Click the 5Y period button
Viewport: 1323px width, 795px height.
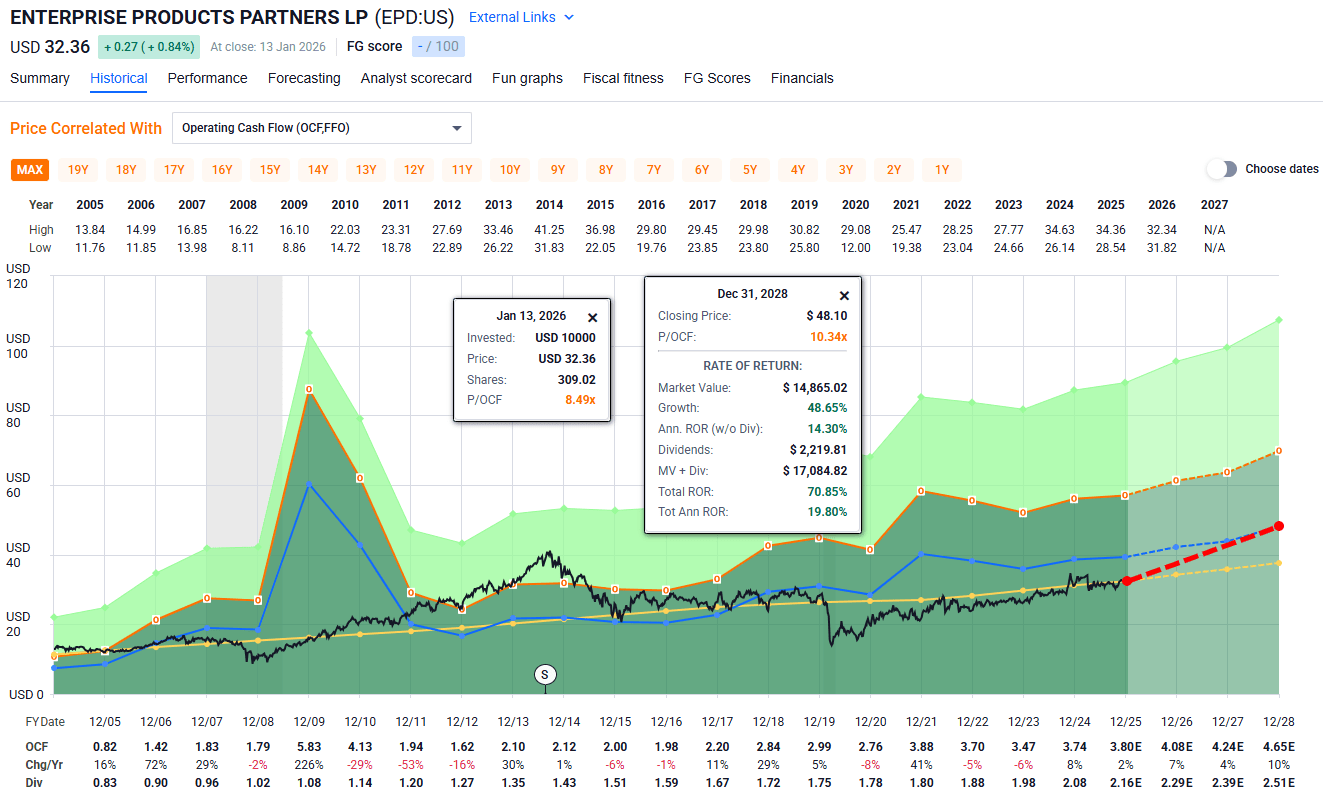point(750,170)
